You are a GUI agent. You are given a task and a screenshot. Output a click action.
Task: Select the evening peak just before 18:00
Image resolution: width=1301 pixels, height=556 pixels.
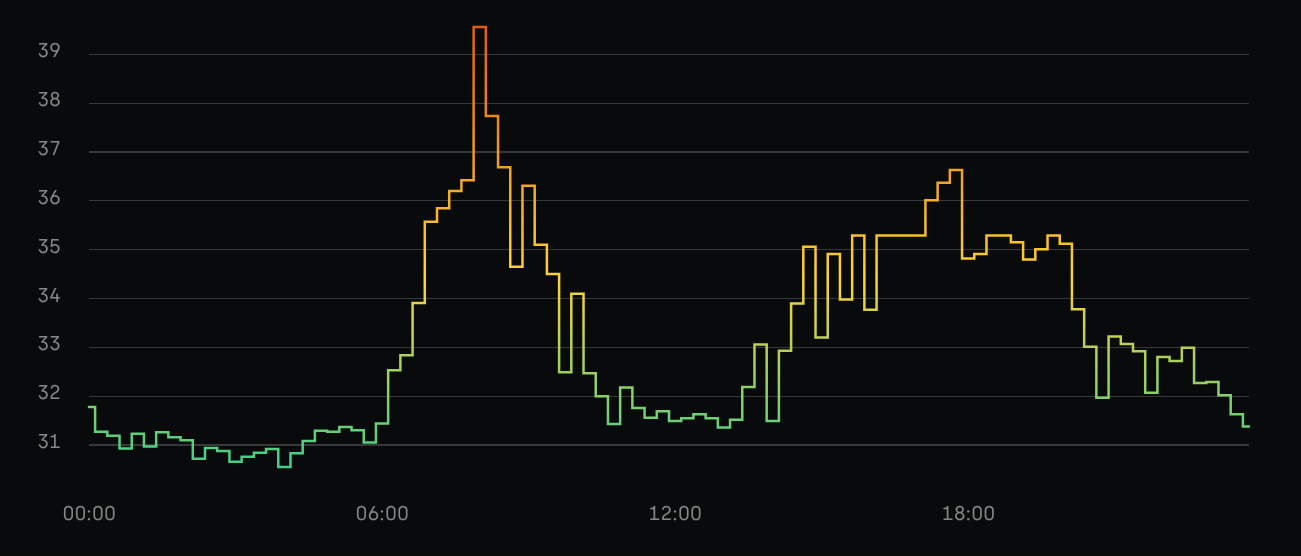click(955, 170)
